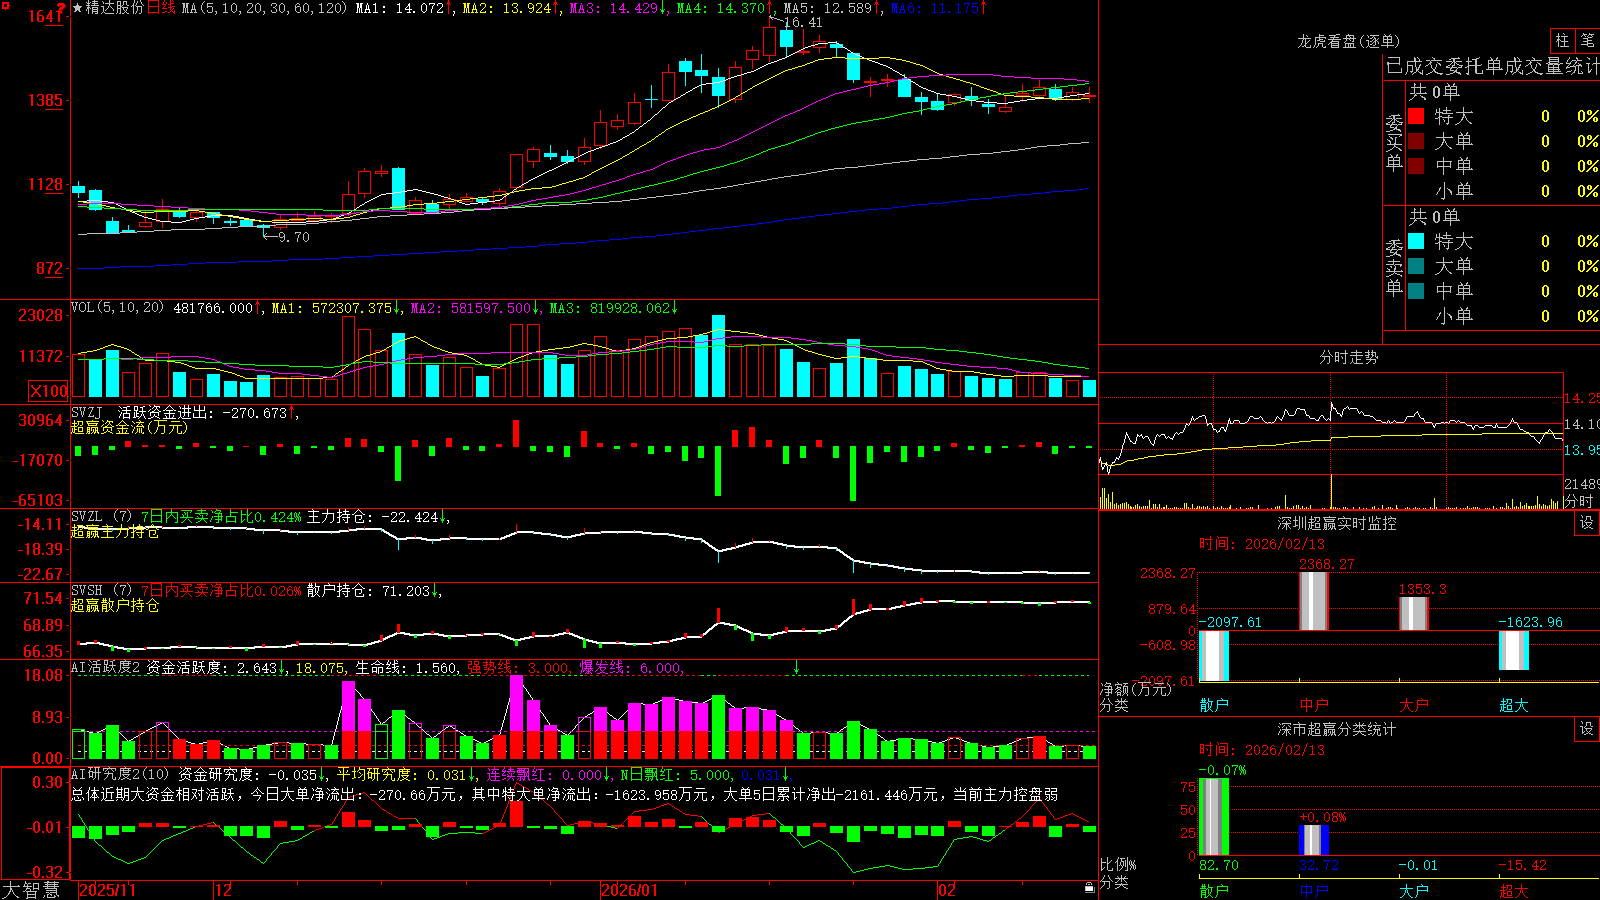Click the 16.41 high price marker

pyautogui.click(x=803, y=22)
